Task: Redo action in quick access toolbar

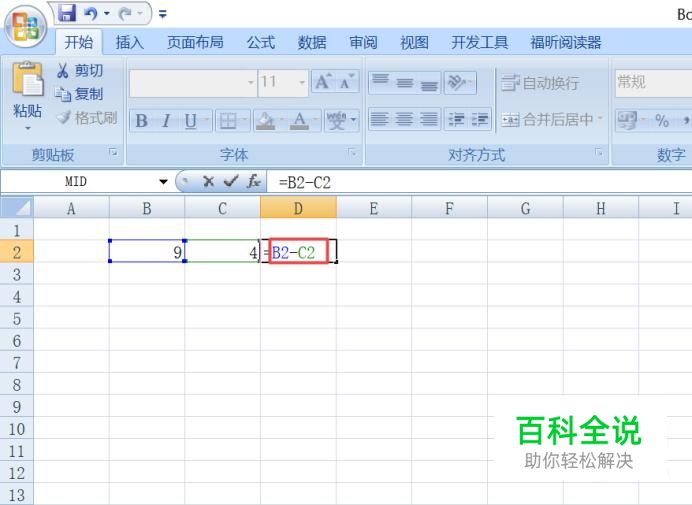Action: (124, 14)
